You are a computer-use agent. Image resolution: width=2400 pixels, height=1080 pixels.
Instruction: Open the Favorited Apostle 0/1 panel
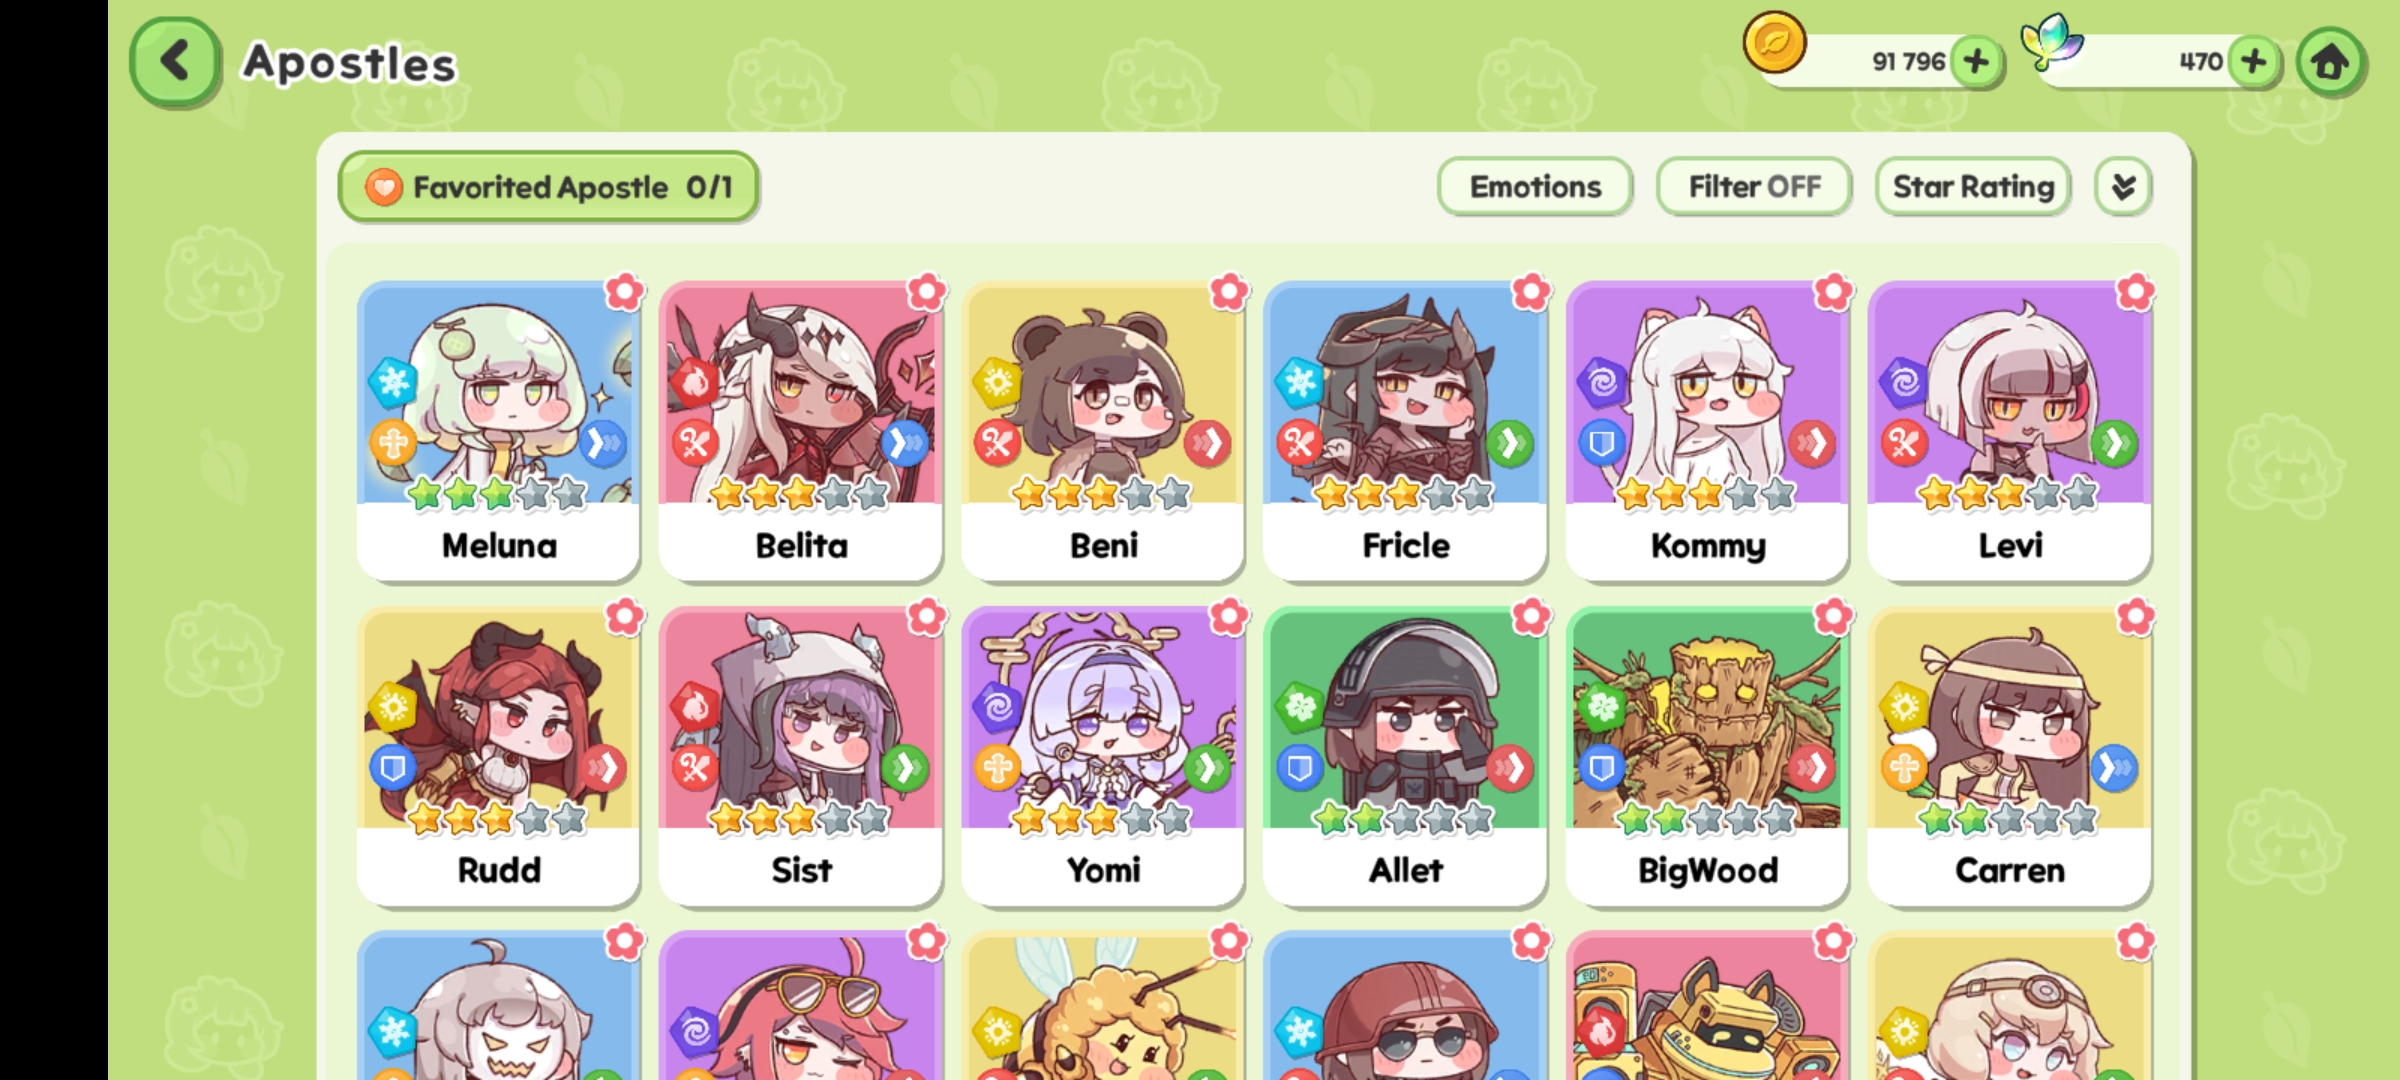[548, 187]
